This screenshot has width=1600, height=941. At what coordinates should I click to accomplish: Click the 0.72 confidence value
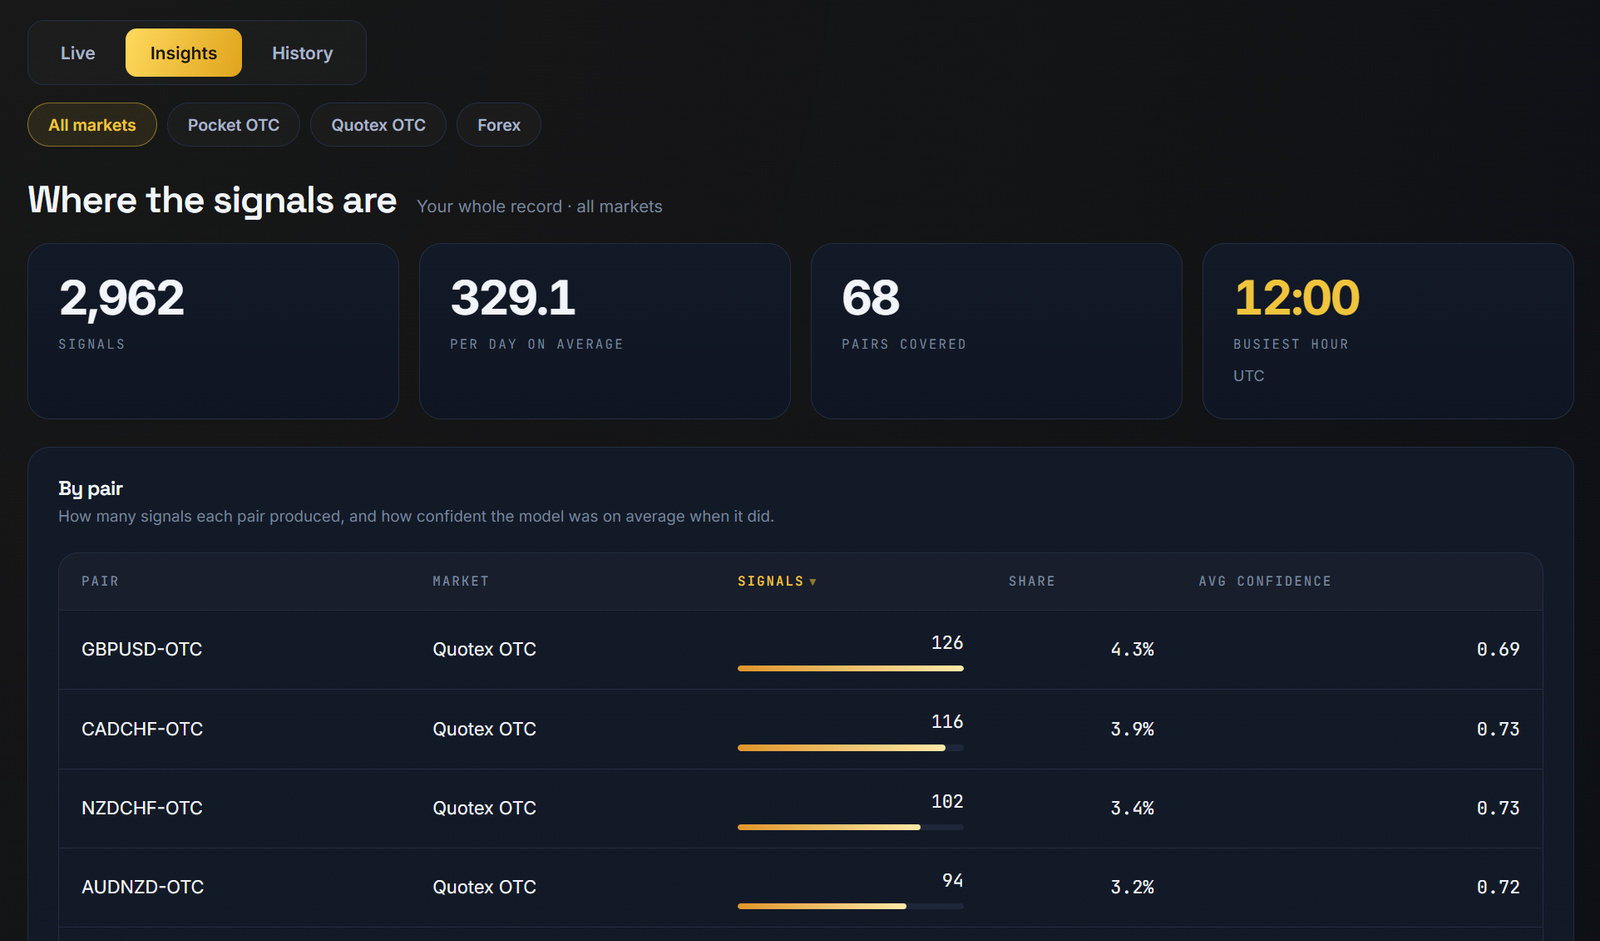pyautogui.click(x=1498, y=887)
